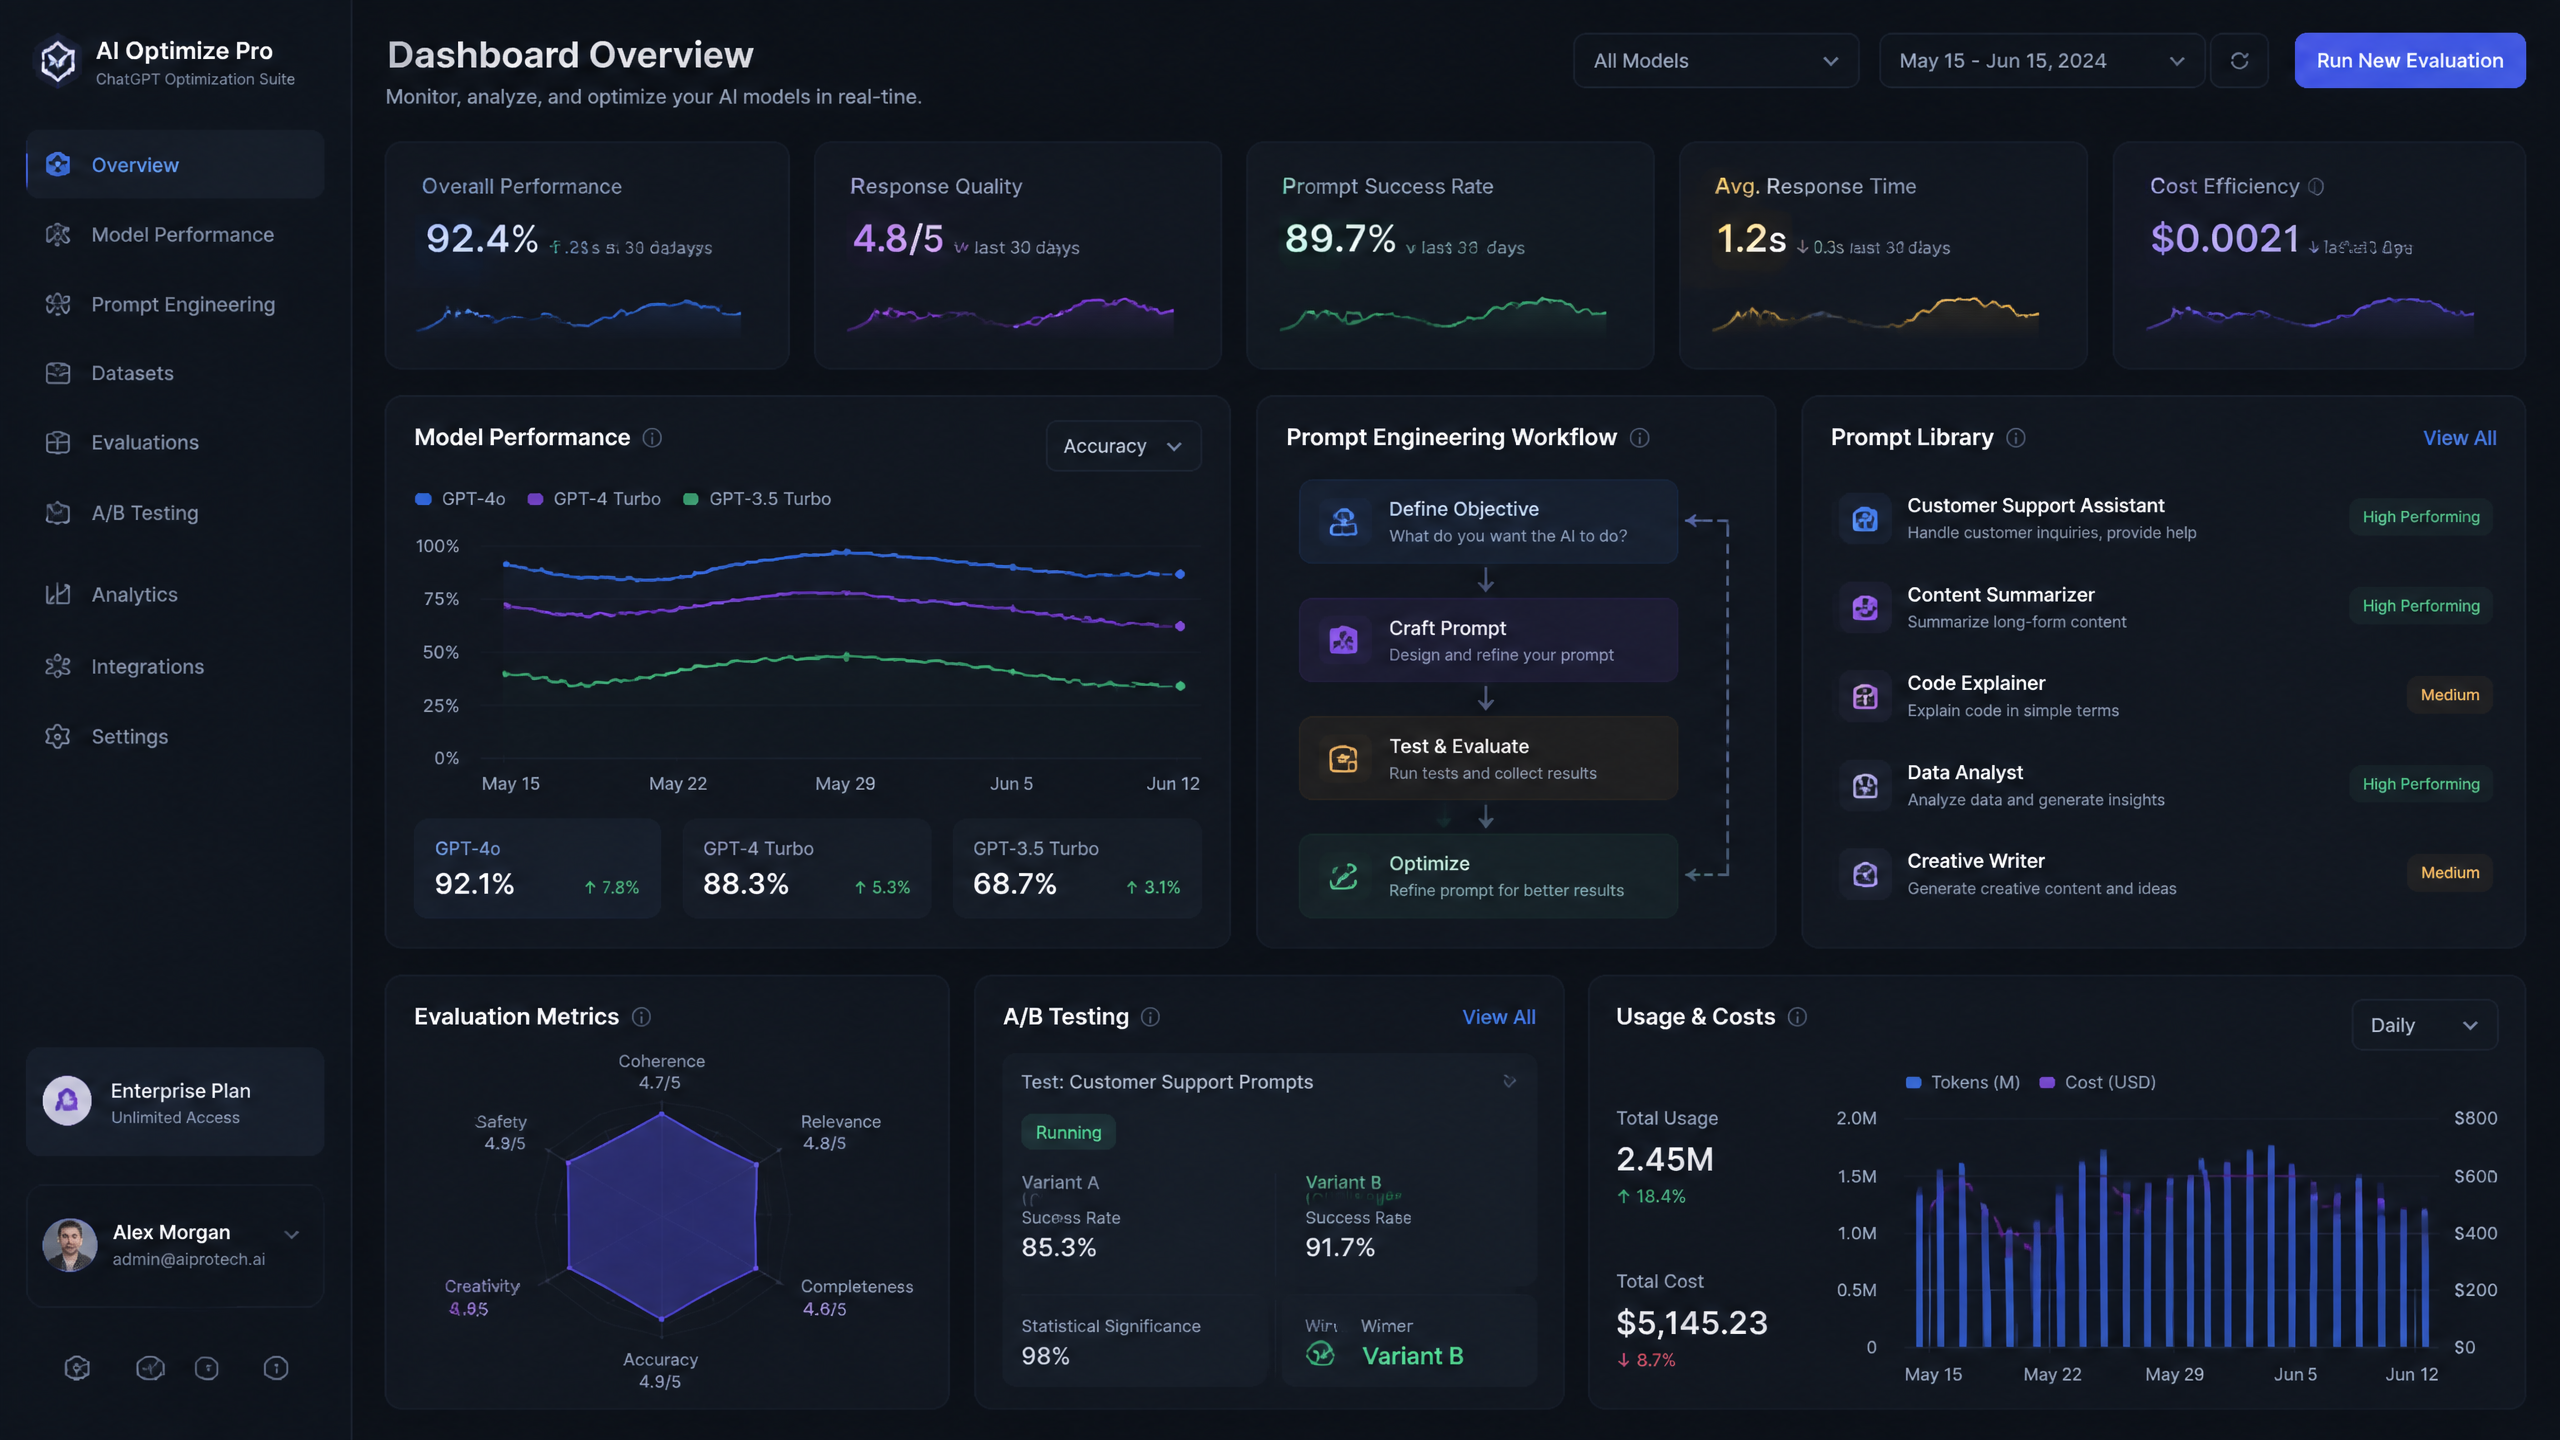Select the Test & Evaluate workflow step
The width and height of the screenshot is (2560, 1440).
[1488, 758]
